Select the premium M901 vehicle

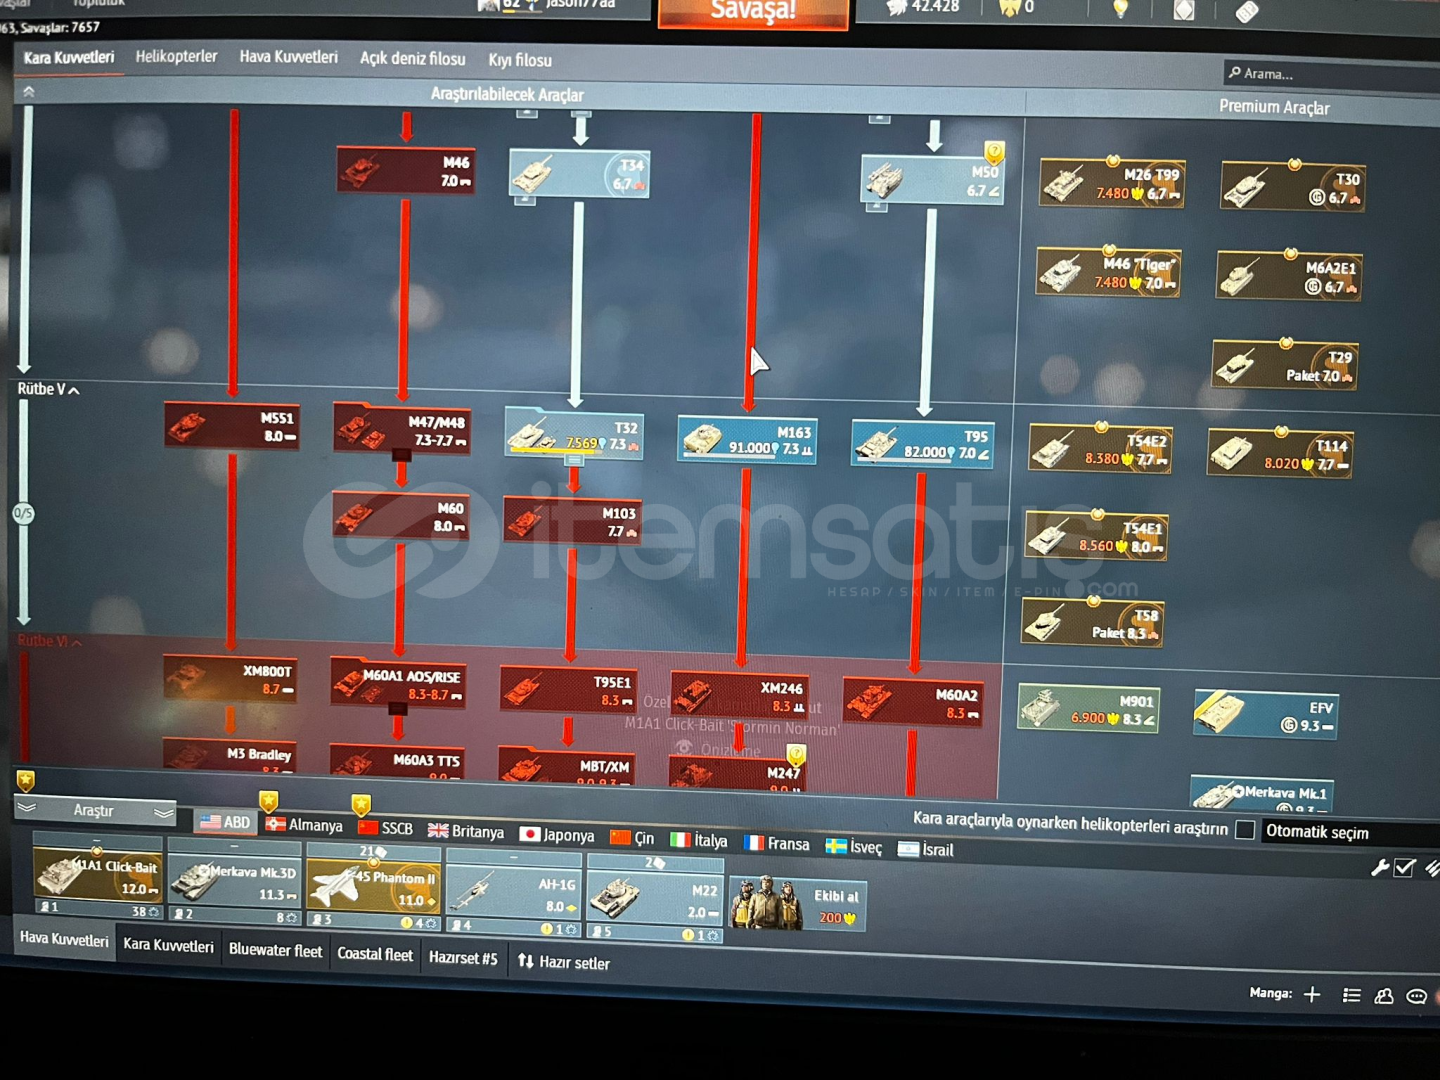point(1089,709)
